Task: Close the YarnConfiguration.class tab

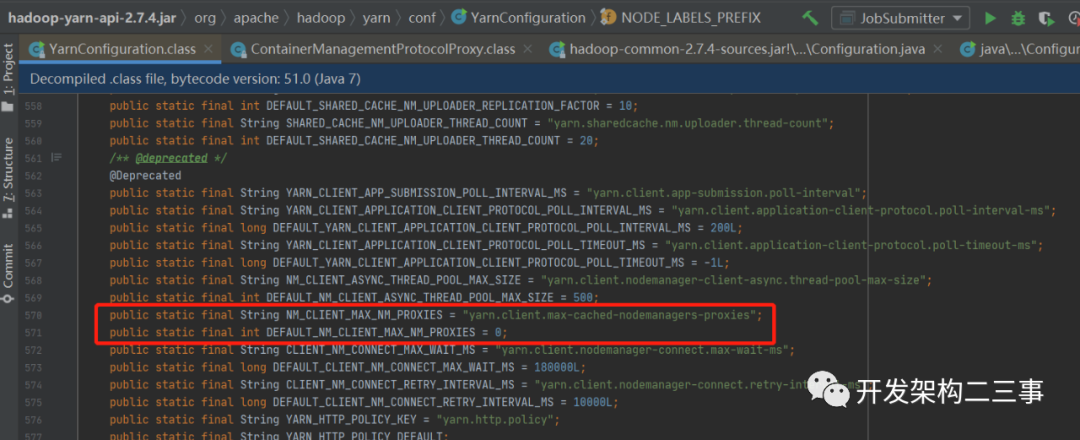Action: (209, 50)
